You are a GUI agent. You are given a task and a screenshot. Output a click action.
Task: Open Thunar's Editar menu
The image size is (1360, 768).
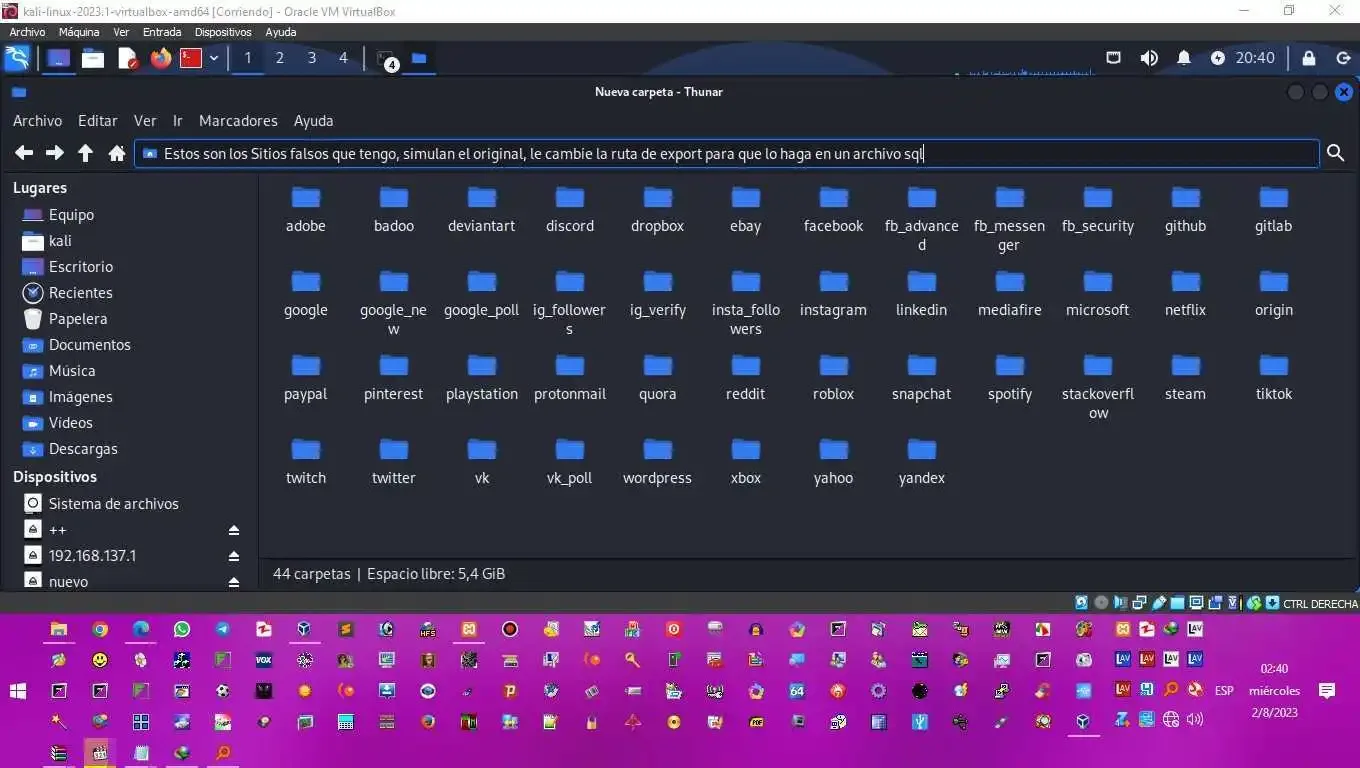[x=98, y=121]
